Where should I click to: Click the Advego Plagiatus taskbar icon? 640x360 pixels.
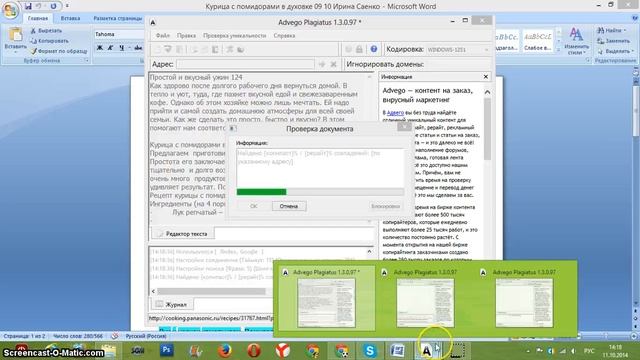[x=427, y=350]
